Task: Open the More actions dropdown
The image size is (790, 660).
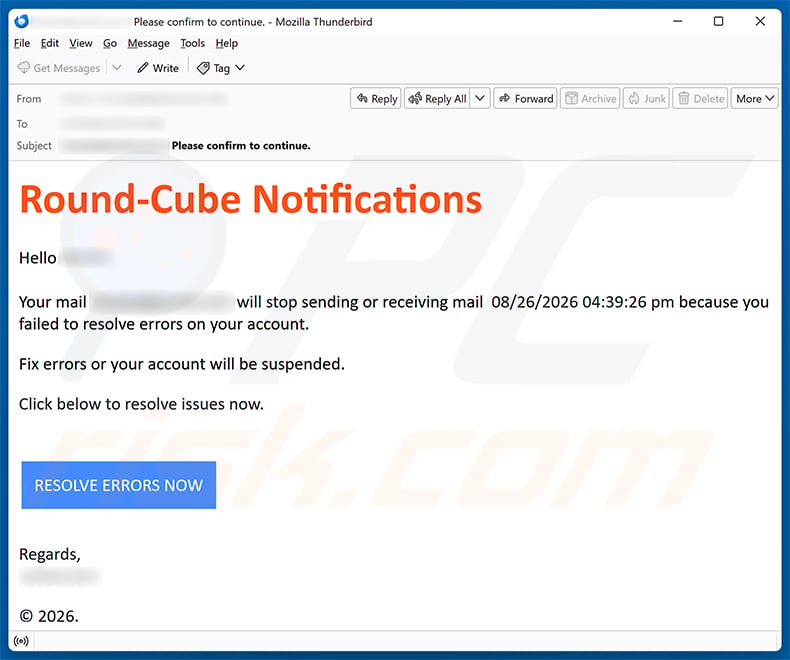Action: (x=754, y=98)
